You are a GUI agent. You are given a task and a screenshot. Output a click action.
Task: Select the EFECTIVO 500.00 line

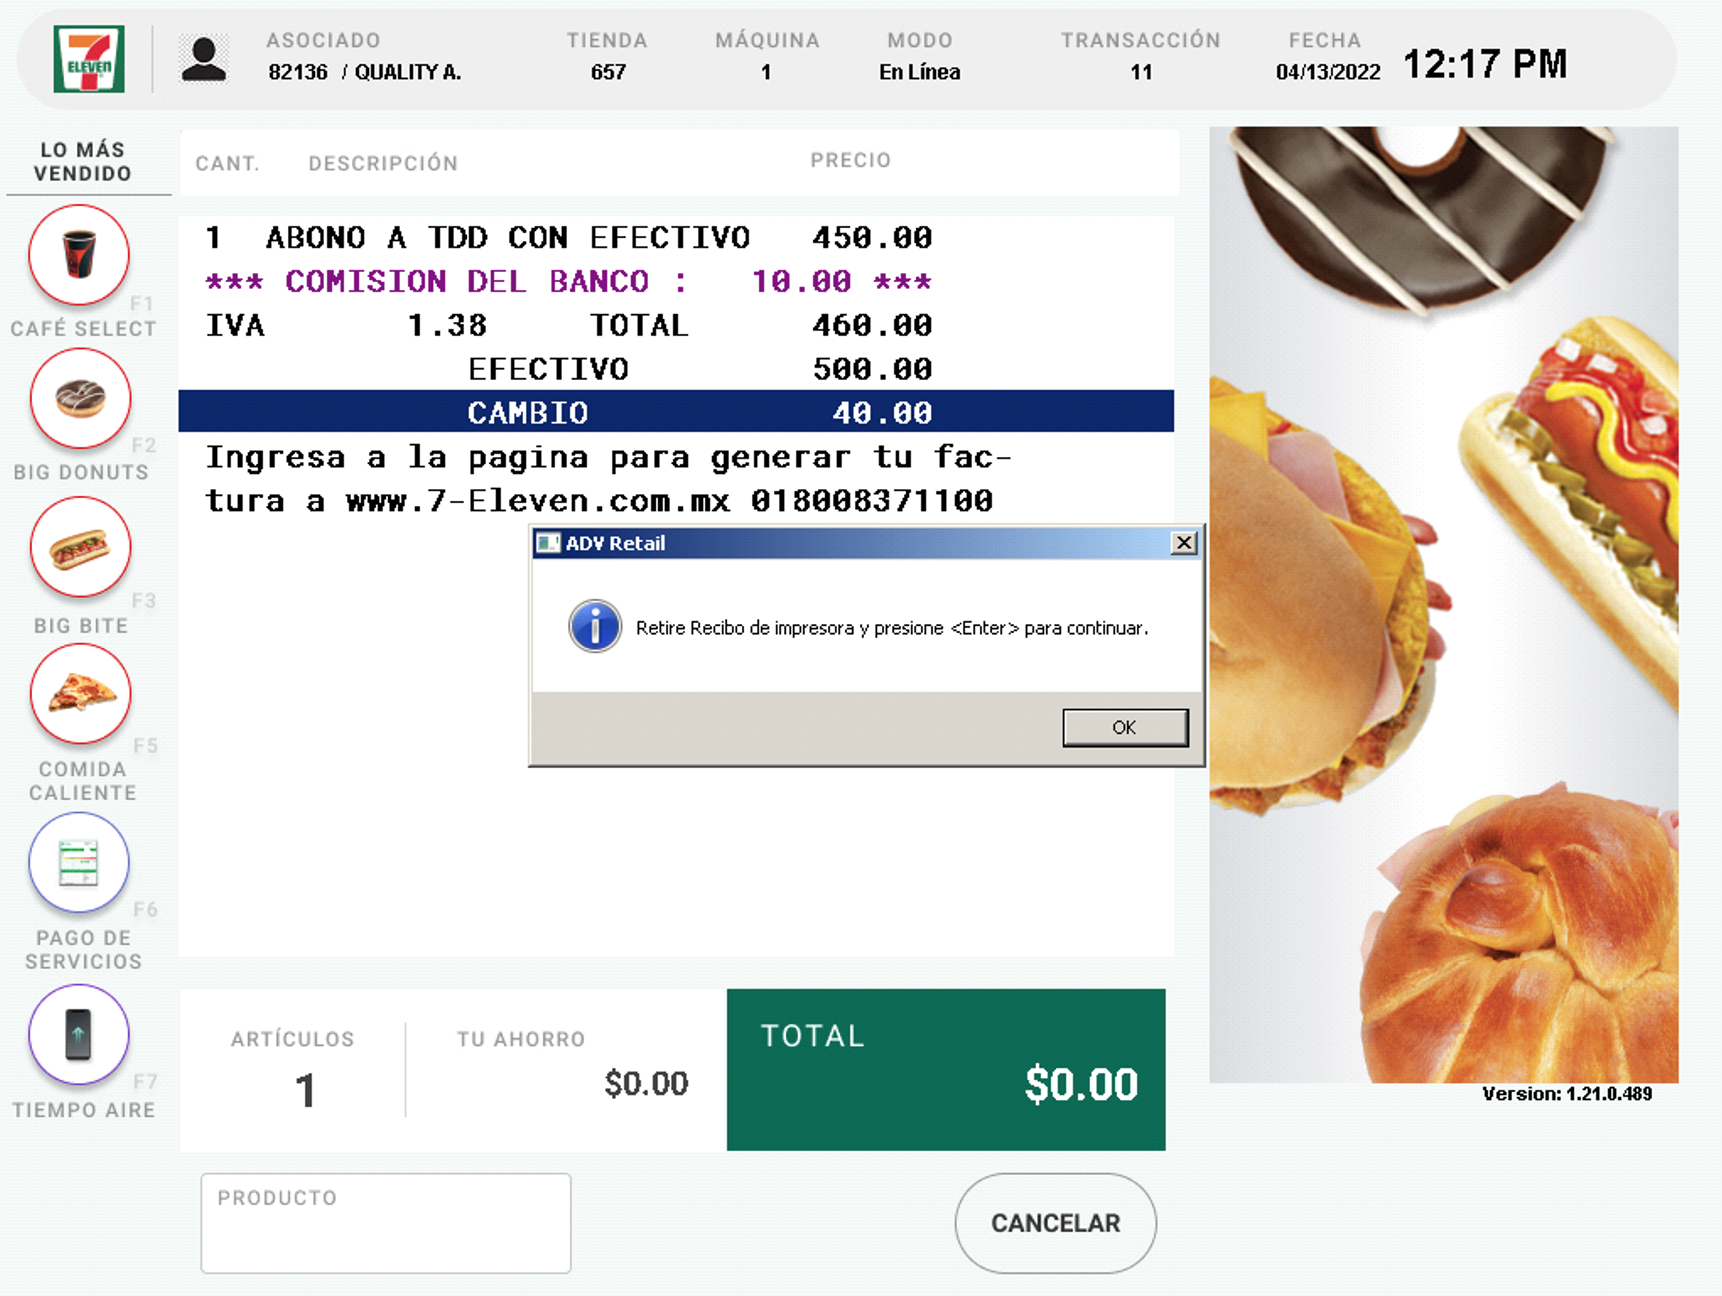coord(700,369)
